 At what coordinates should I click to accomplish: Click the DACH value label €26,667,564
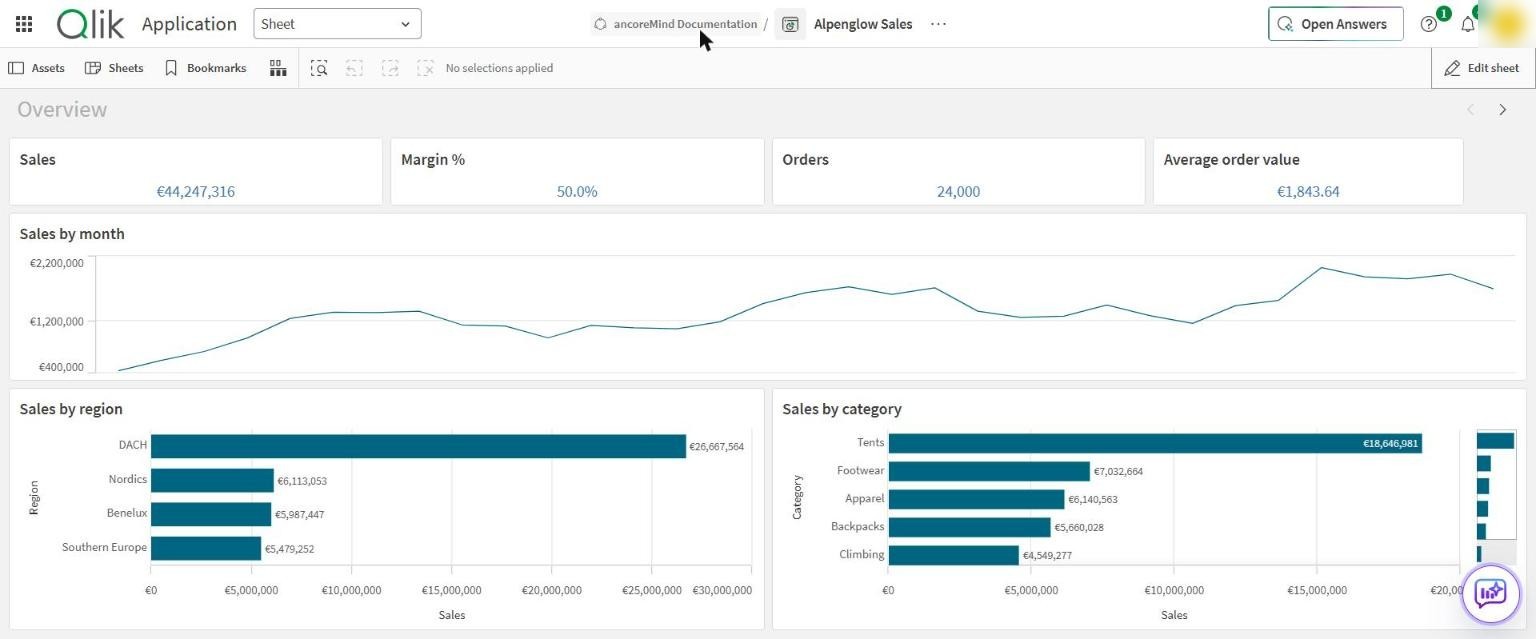tap(717, 447)
